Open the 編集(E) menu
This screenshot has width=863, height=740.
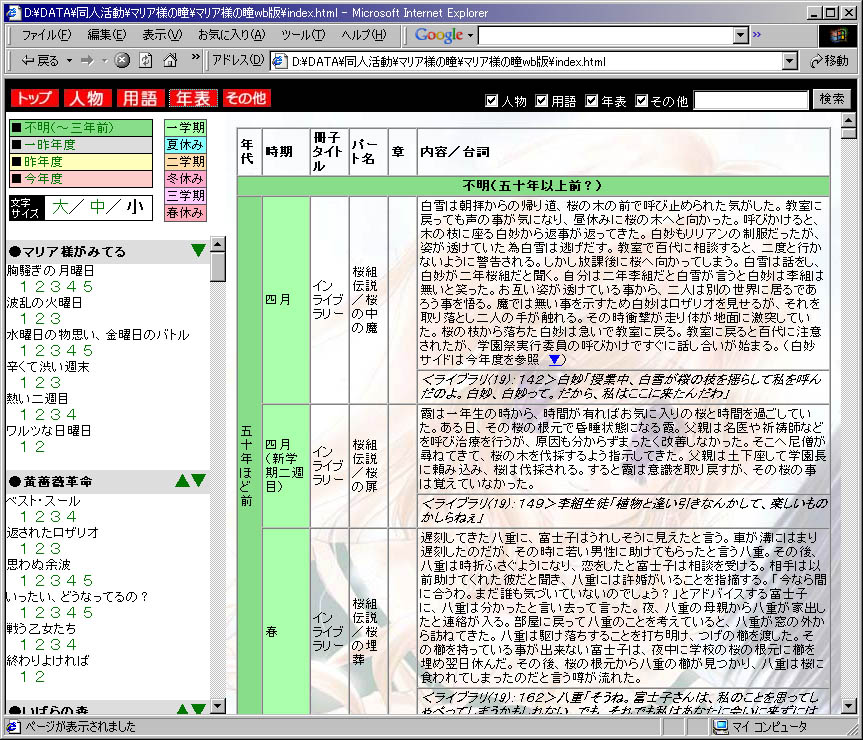click(x=107, y=35)
